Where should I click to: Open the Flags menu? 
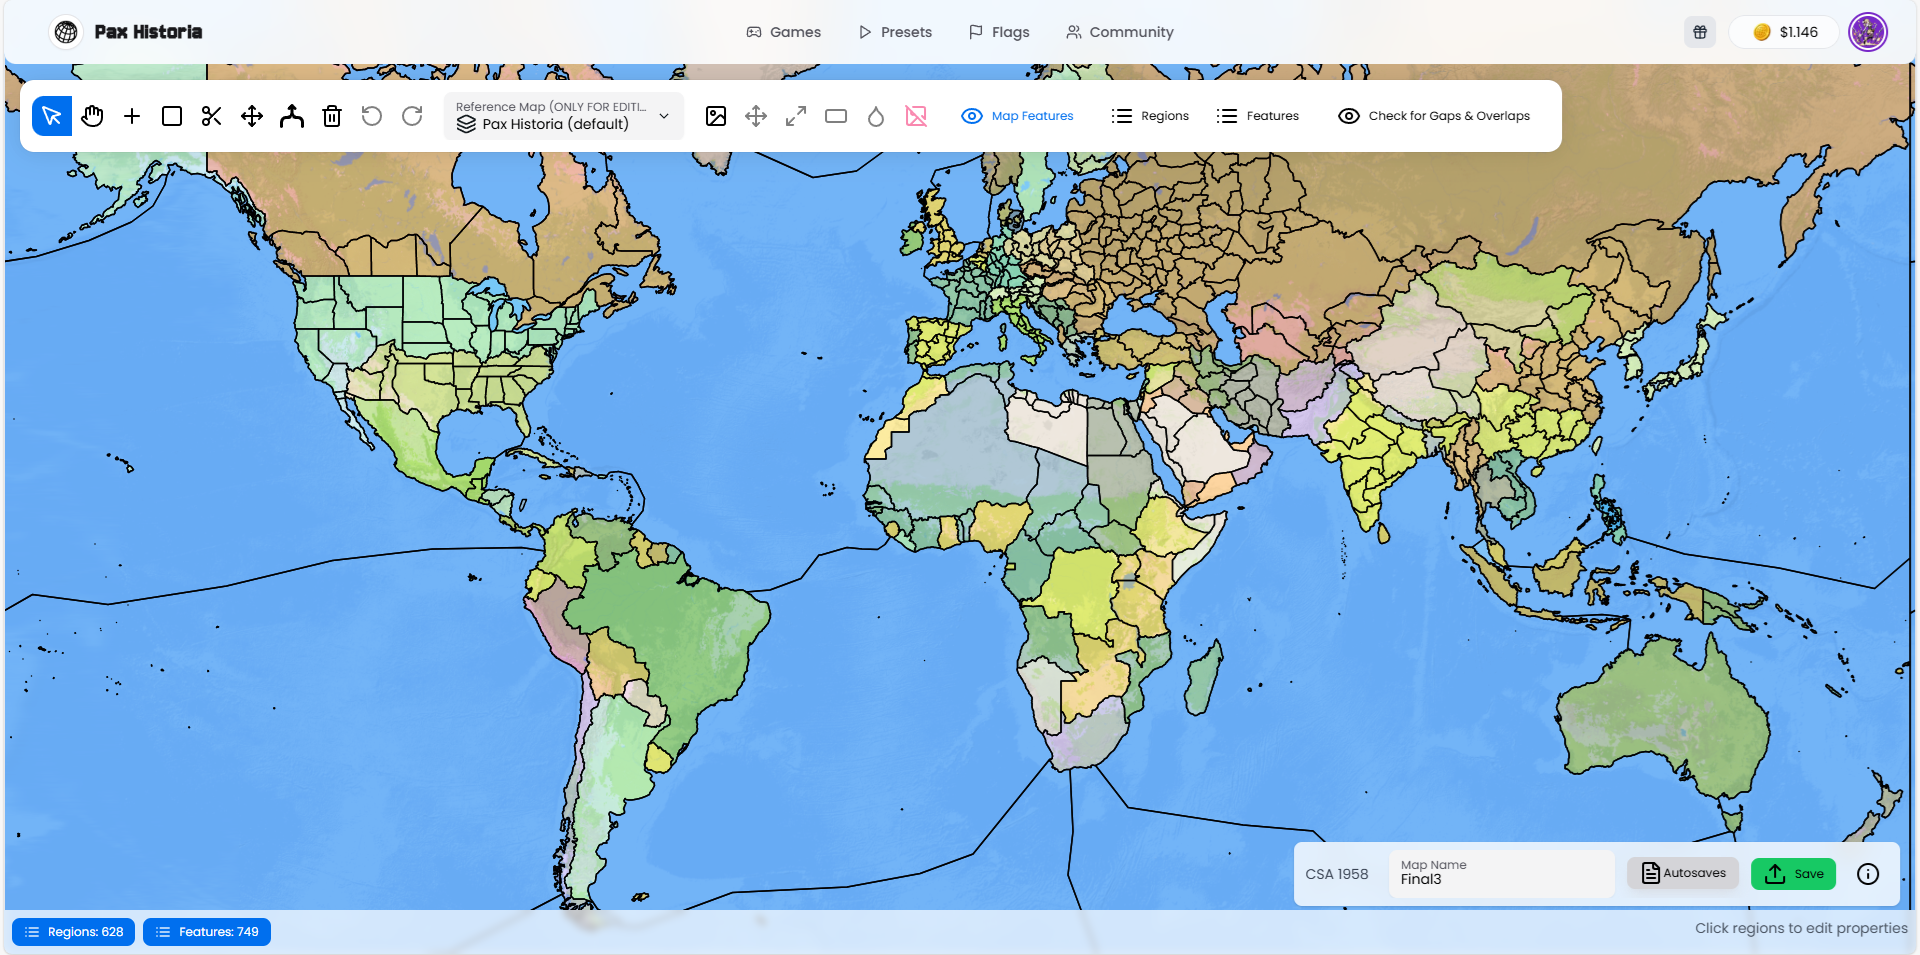point(999,32)
